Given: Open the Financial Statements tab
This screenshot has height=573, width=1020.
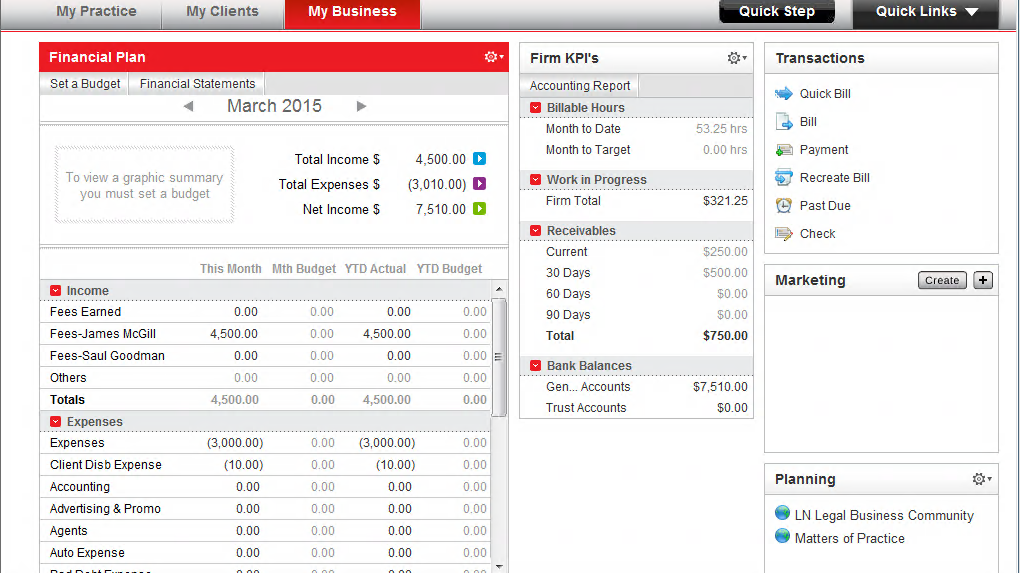Looking at the screenshot, I should point(197,84).
